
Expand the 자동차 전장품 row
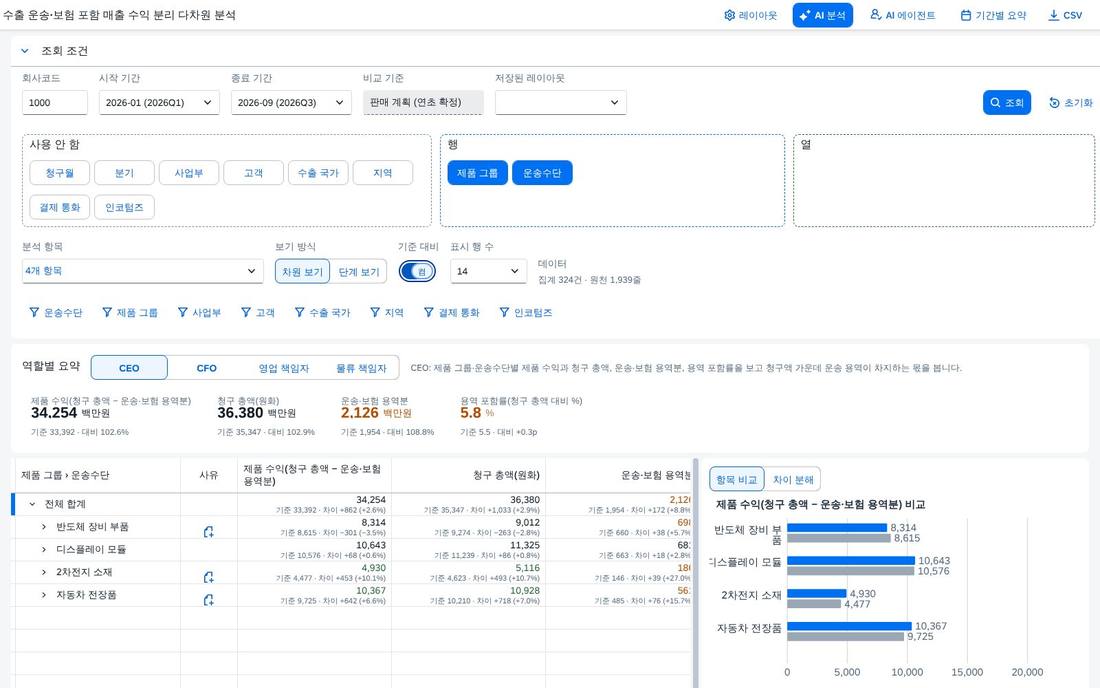pyautogui.click(x=43, y=595)
